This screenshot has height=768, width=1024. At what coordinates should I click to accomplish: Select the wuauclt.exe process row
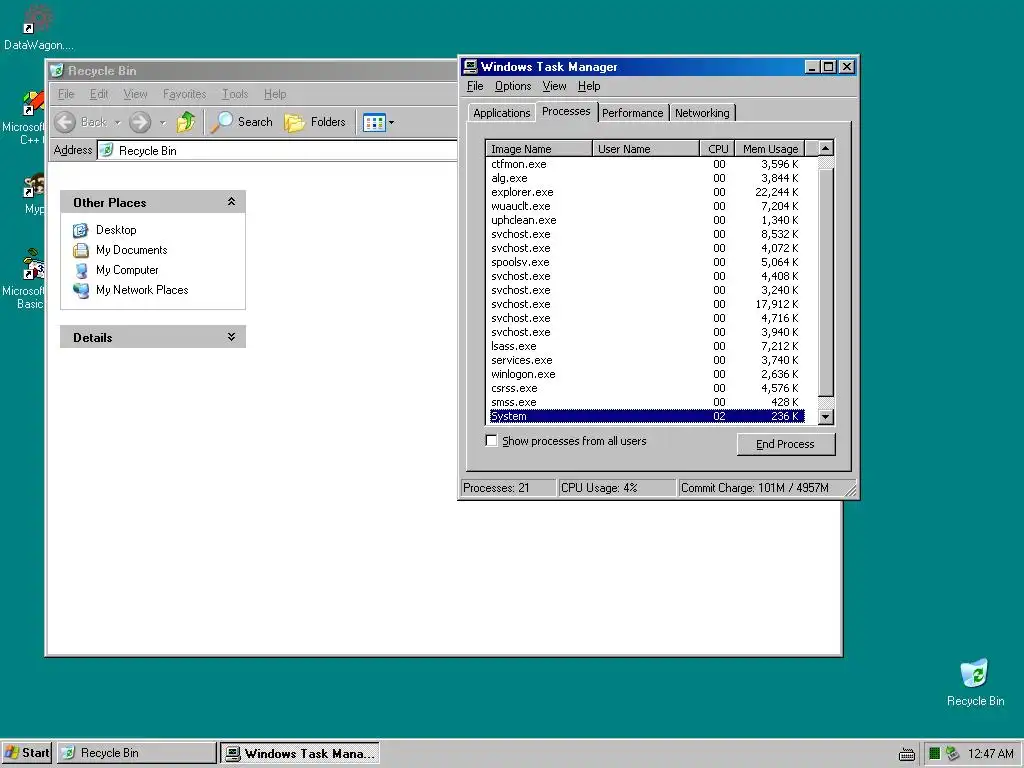(647, 206)
